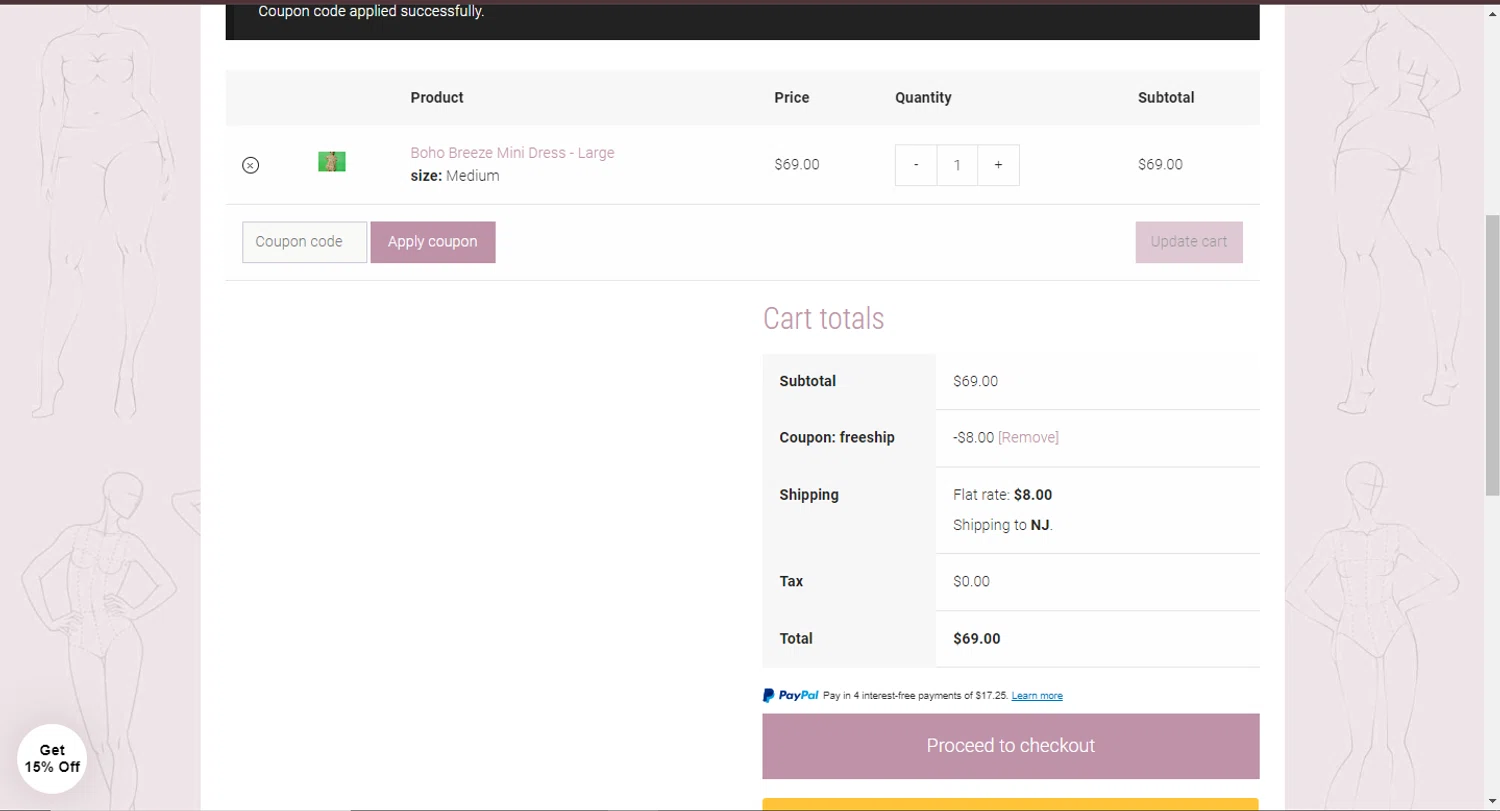Open the Get 15% Off bubble

(52, 759)
